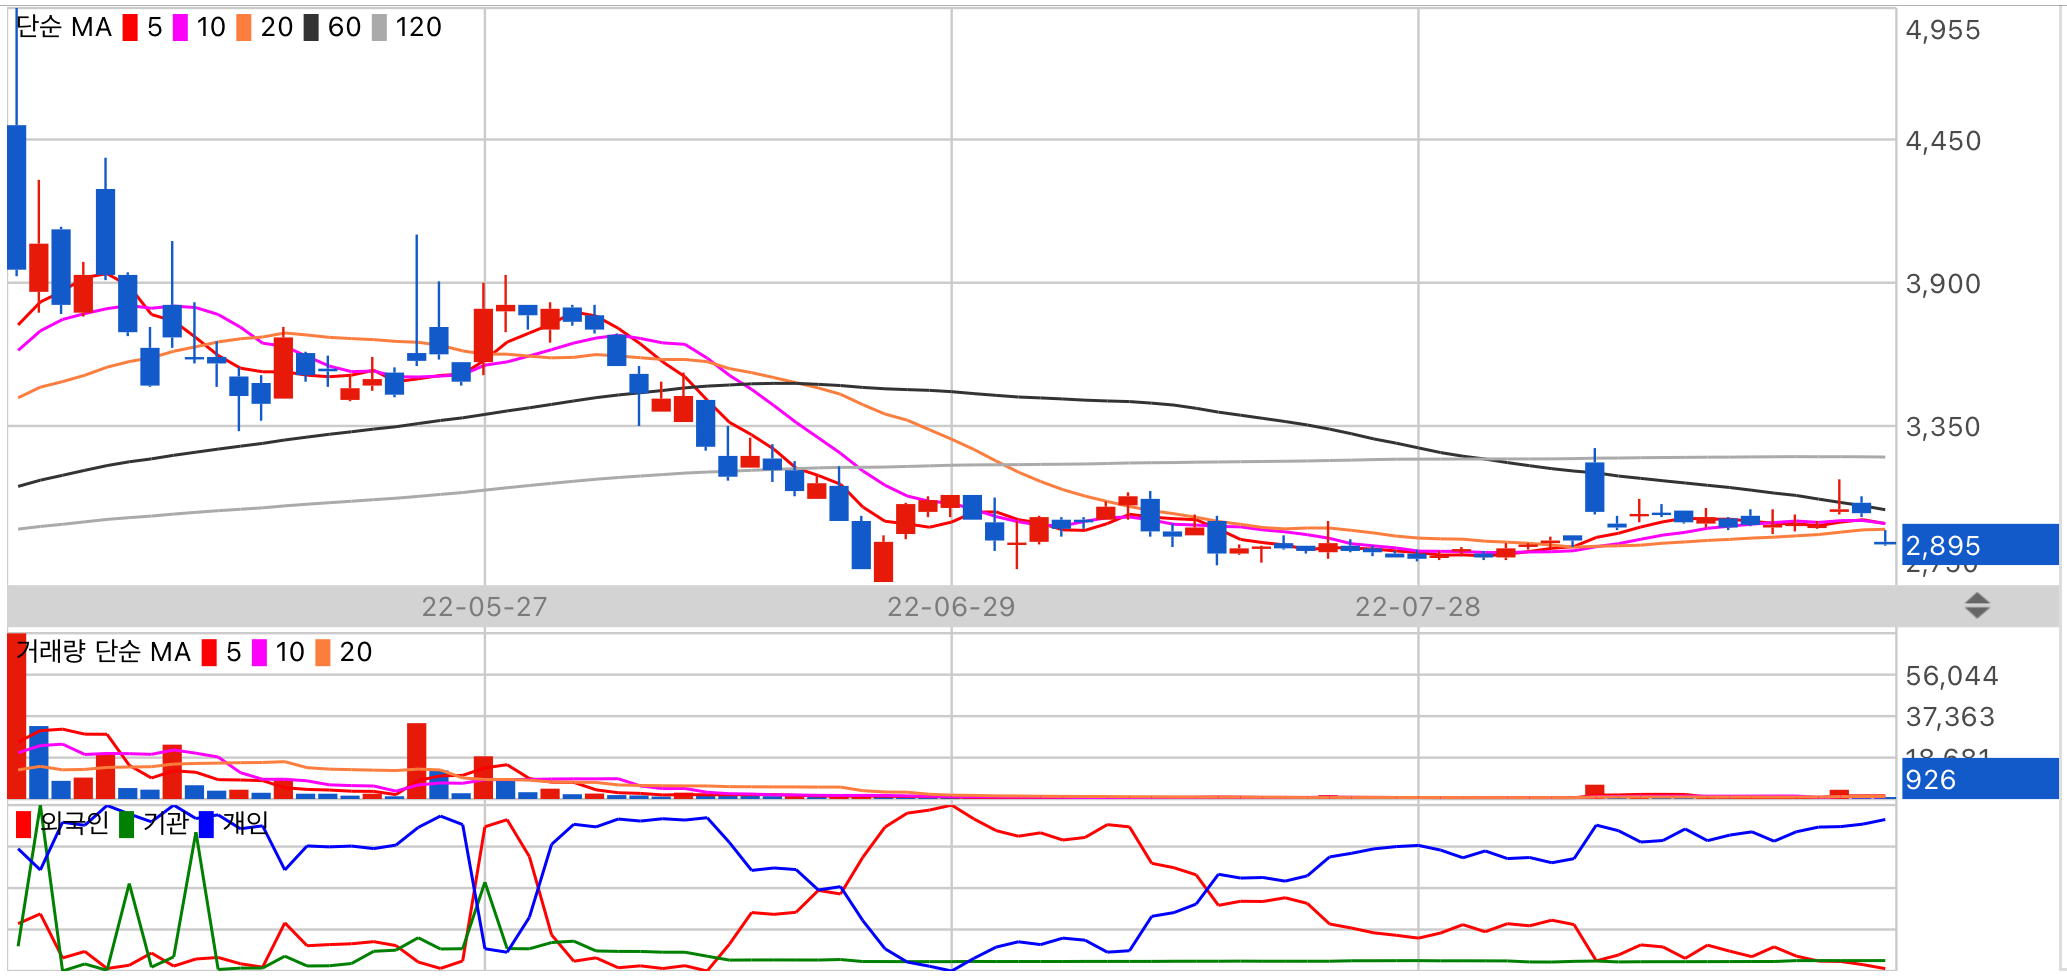Click the 22-07-28 date label
This screenshot has width=2067, height=979.
[x=1417, y=607]
